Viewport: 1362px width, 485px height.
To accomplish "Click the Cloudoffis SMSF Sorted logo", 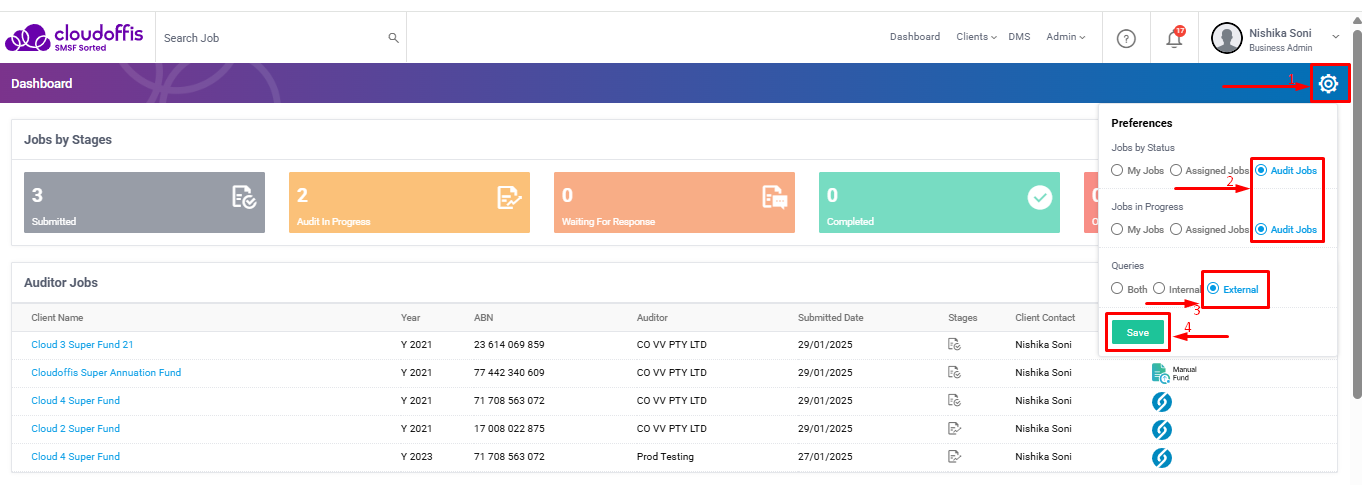I will (x=74, y=38).
